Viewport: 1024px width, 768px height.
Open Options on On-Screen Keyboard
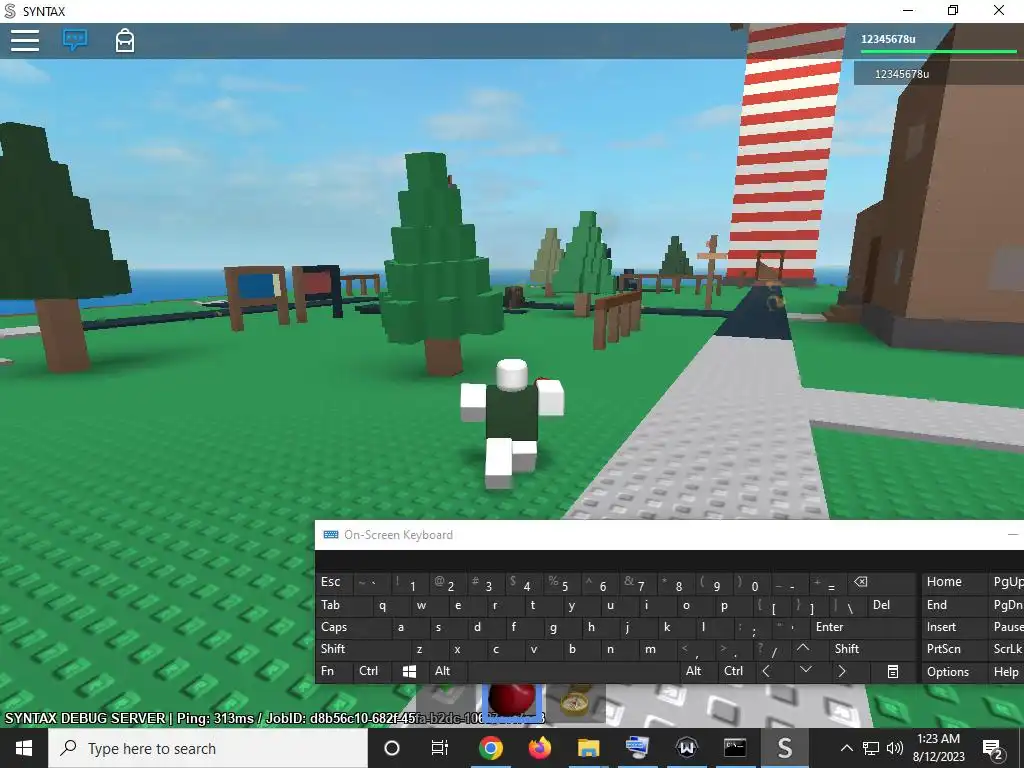(x=953, y=672)
